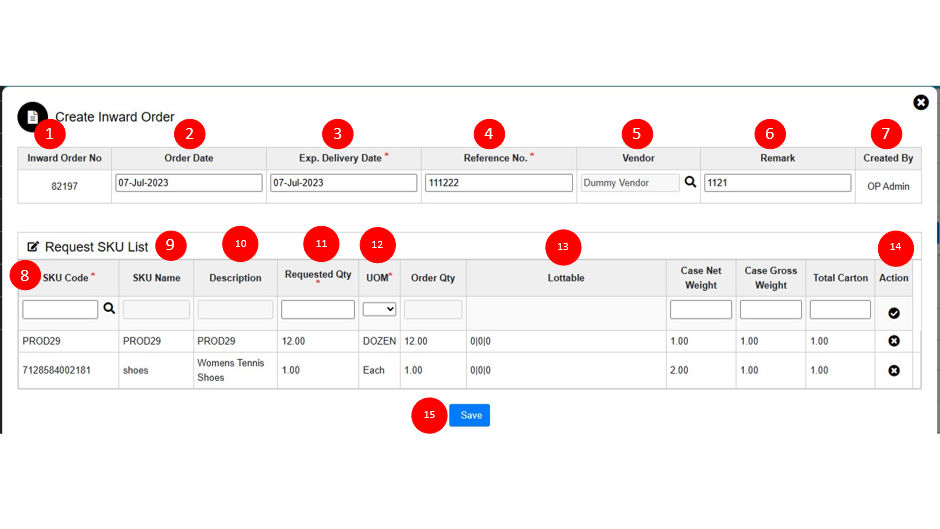
Task: Click the SKU Code entry box
Action: click(x=60, y=310)
